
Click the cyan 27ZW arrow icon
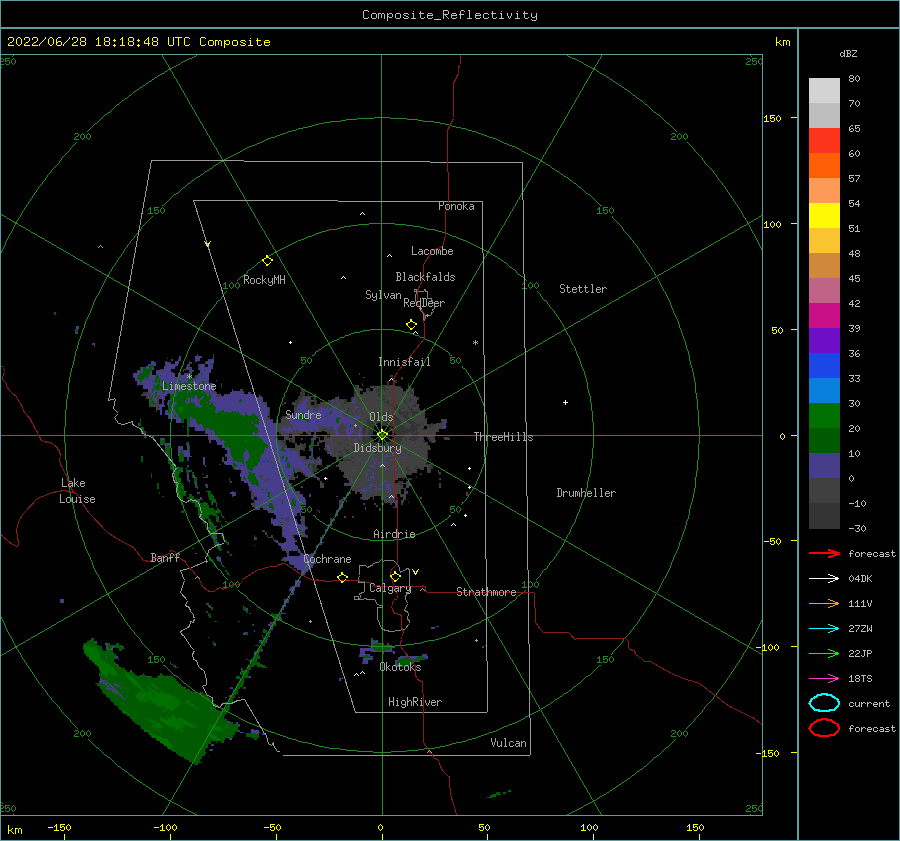[824, 629]
